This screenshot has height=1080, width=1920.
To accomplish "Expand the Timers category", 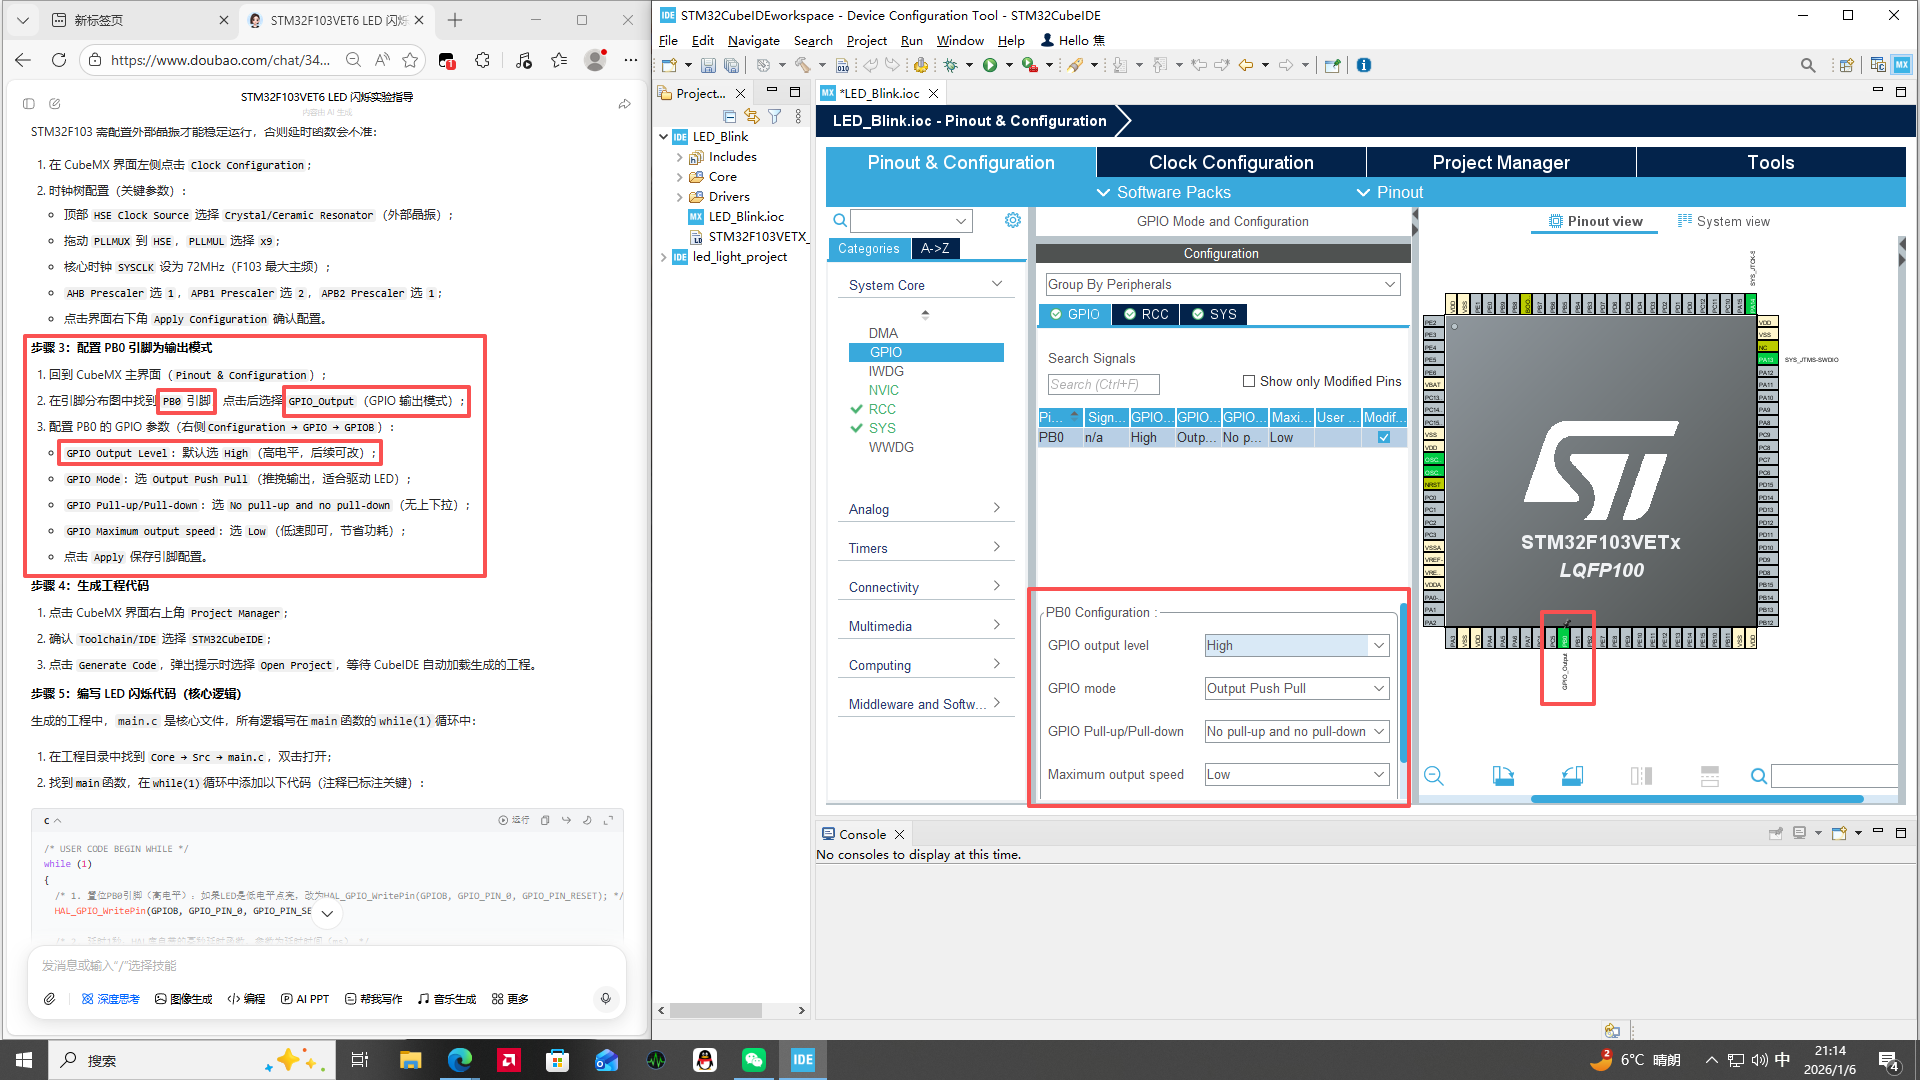I will click(x=925, y=548).
